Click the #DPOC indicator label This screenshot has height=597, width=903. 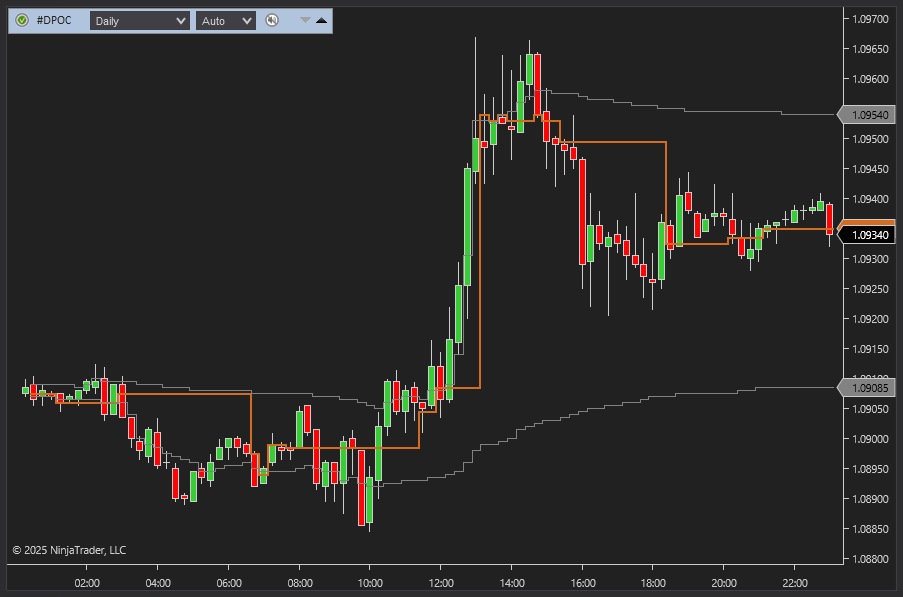(x=54, y=20)
